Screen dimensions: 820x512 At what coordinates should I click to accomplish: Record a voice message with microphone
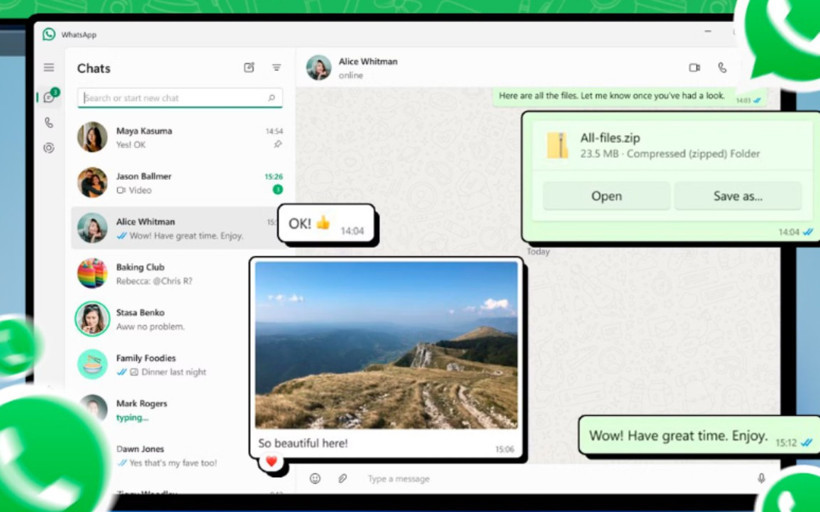761,478
